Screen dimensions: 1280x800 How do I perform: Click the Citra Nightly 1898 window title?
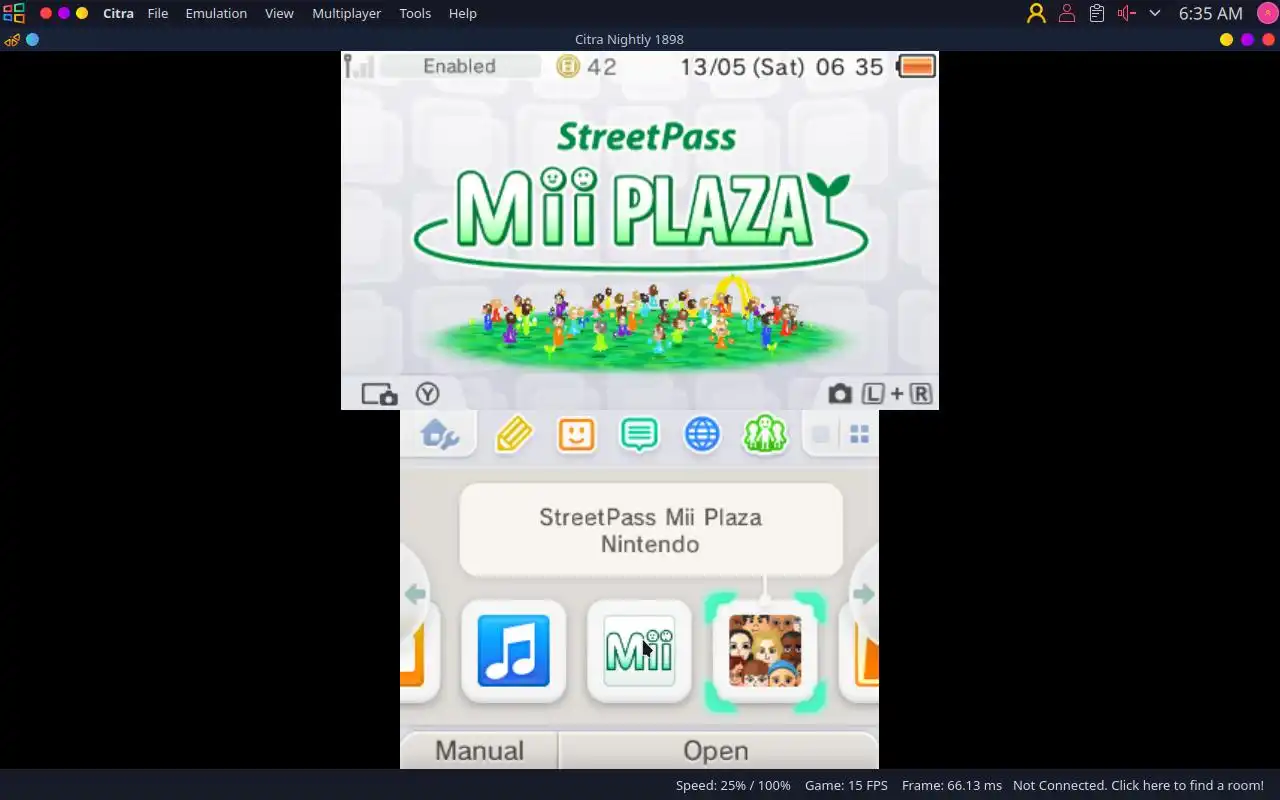(x=629, y=39)
